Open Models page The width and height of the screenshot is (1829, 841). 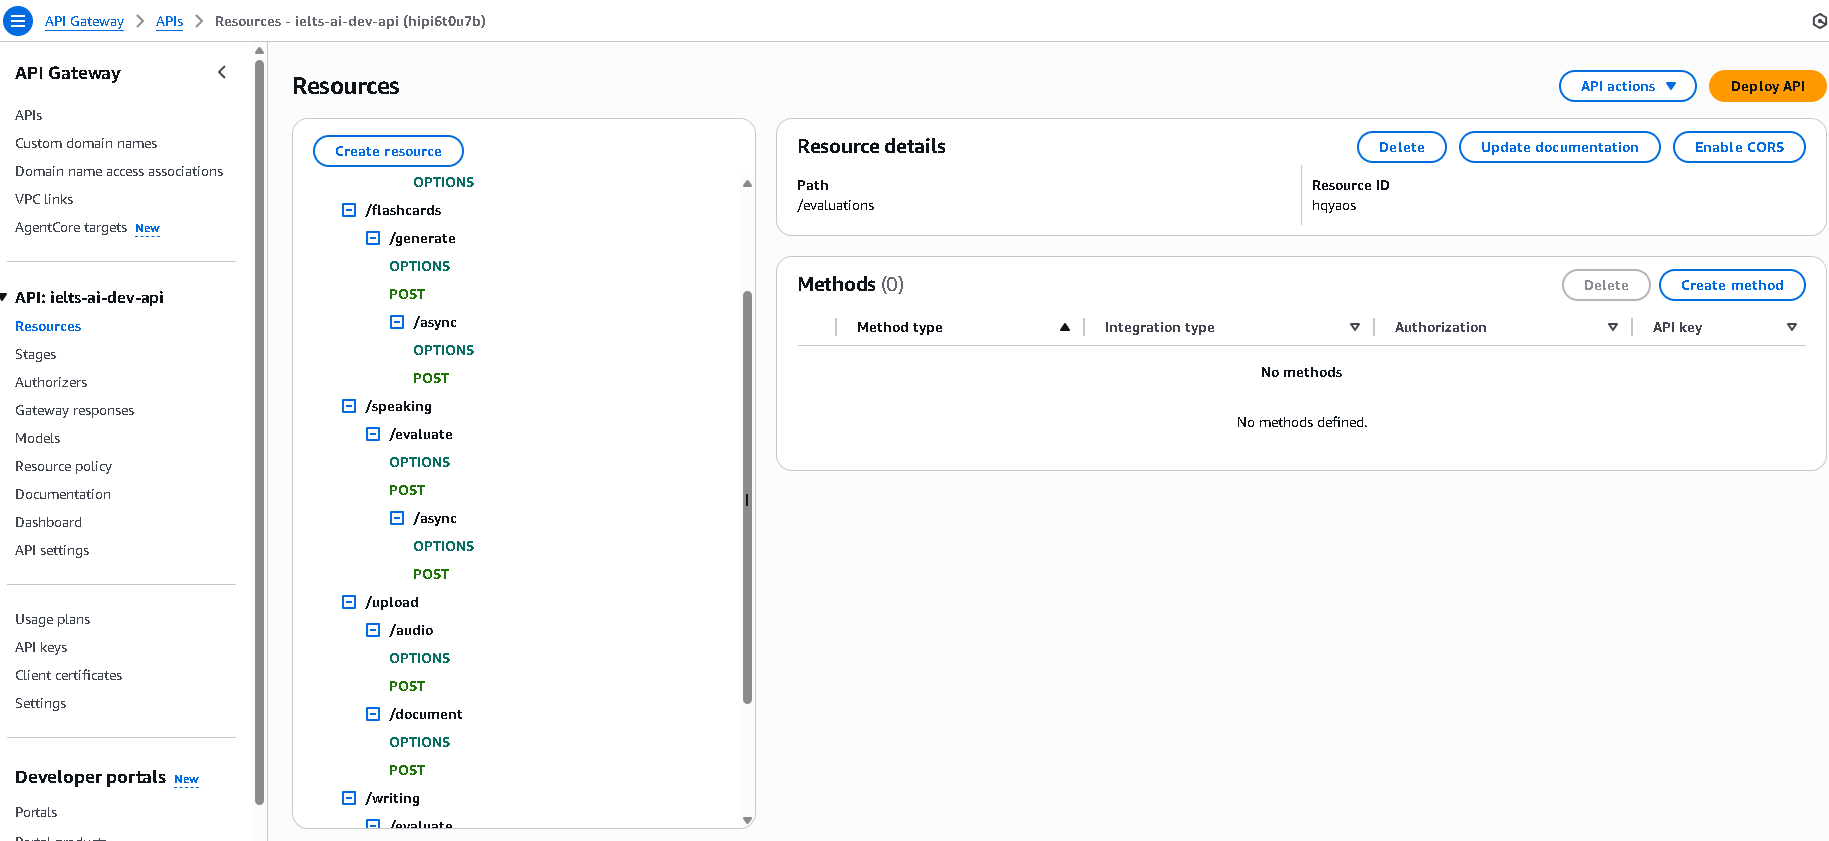[x=38, y=438]
